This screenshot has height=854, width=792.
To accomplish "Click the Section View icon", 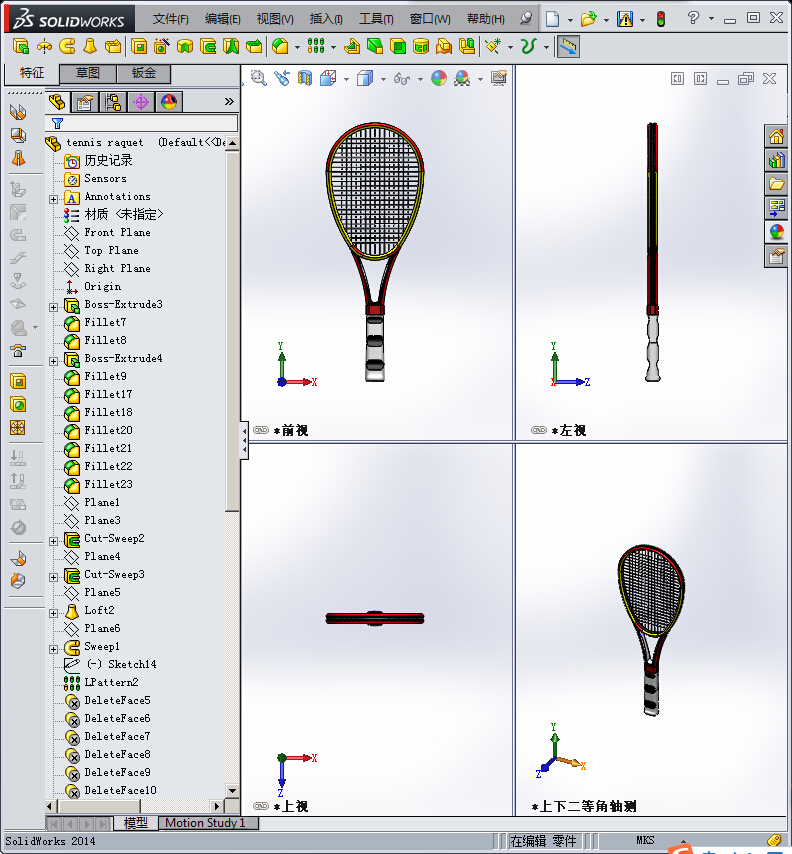I will (x=304, y=78).
